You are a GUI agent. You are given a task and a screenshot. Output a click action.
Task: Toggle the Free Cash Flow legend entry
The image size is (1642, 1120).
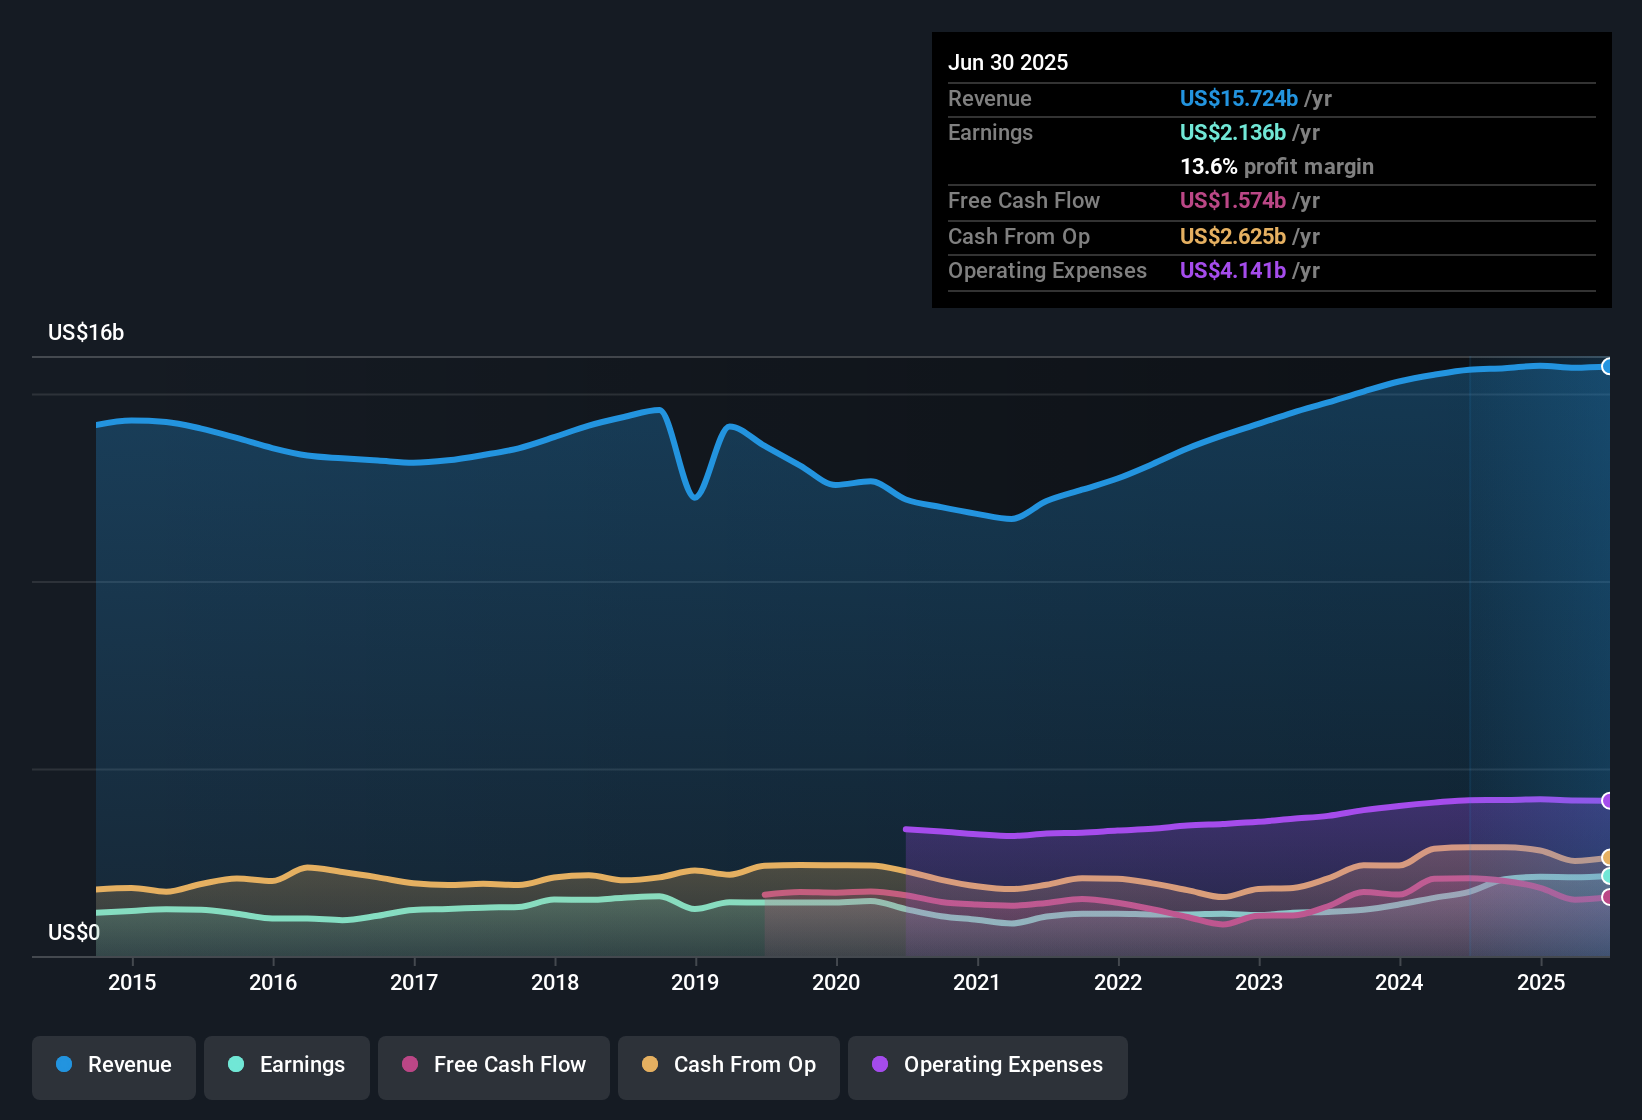point(493,1065)
